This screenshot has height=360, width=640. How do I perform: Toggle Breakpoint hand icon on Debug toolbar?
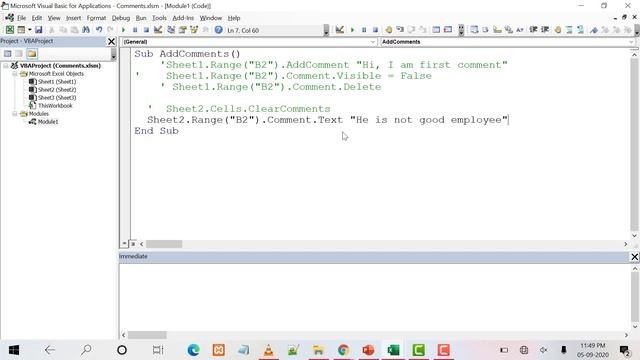pos(389,29)
